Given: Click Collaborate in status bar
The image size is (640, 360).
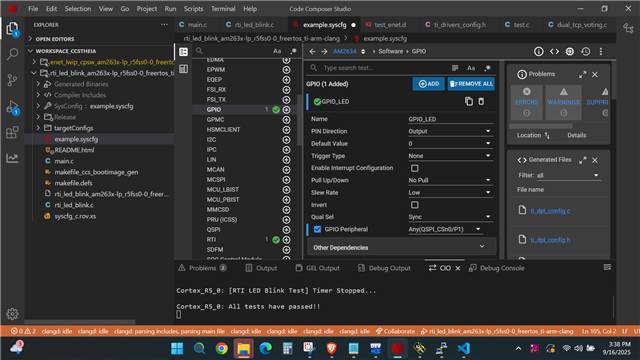Looking at the screenshot, I should coord(396,331).
